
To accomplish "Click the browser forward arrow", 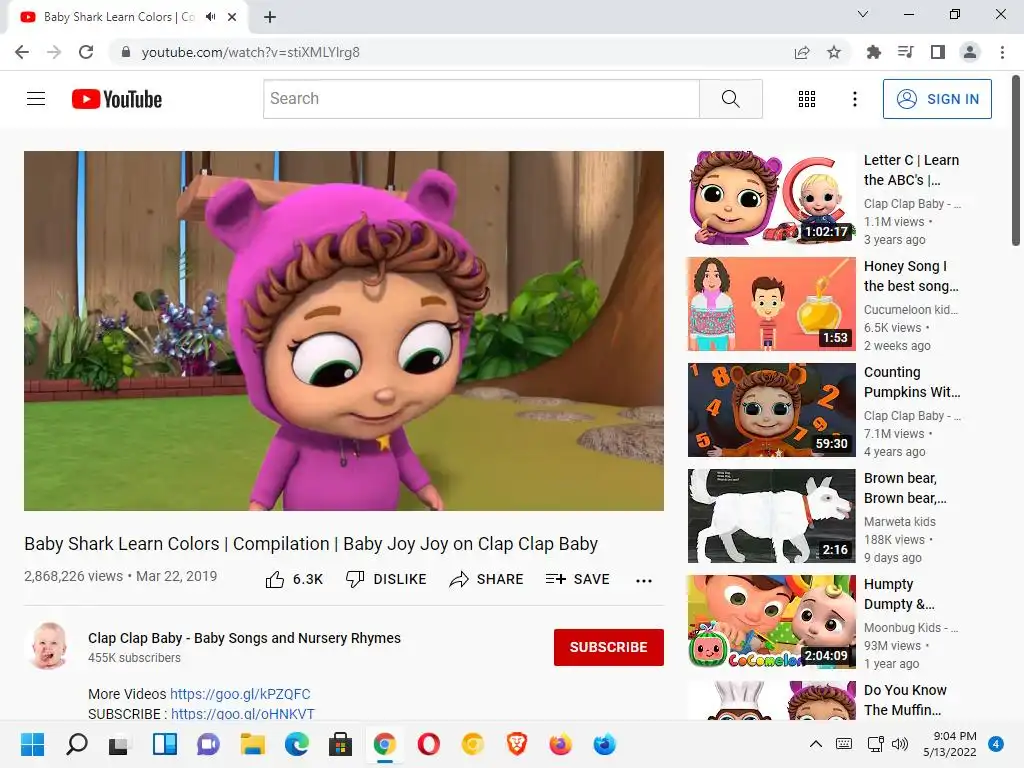I will pos(54,52).
